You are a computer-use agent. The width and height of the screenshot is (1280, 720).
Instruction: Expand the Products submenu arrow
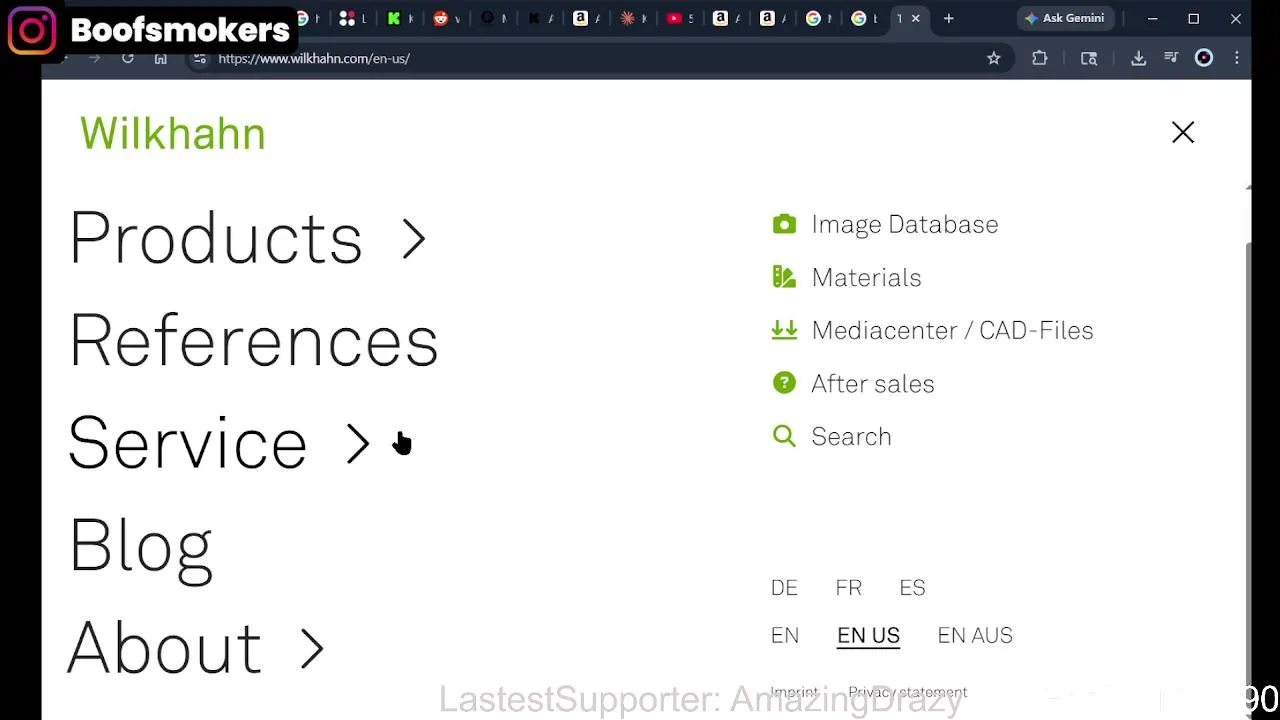pos(414,240)
